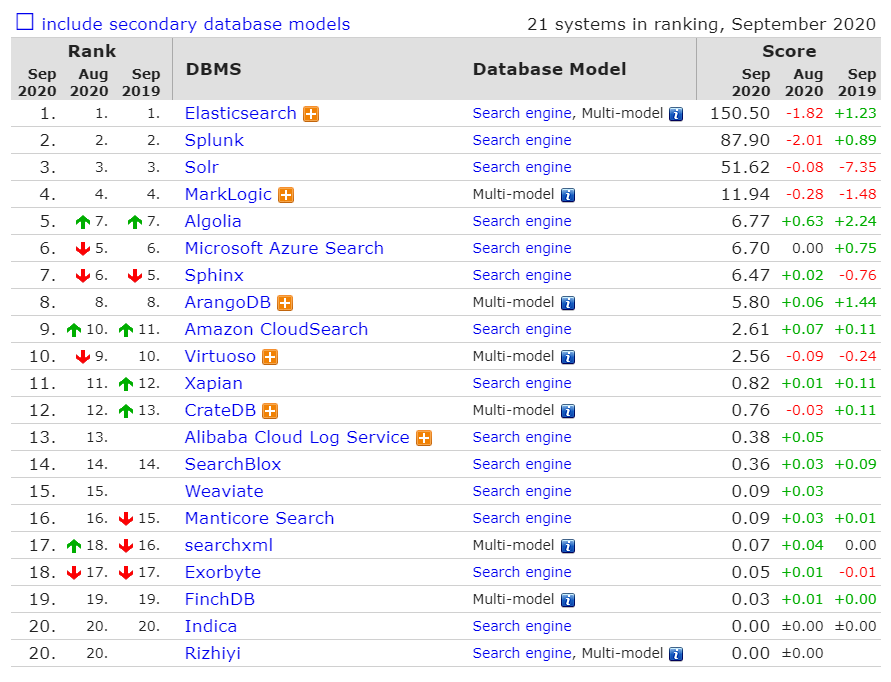Open the Elasticsearch link
Image resolution: width=891 pixels, height=682 pixels.
pos(240,113)
